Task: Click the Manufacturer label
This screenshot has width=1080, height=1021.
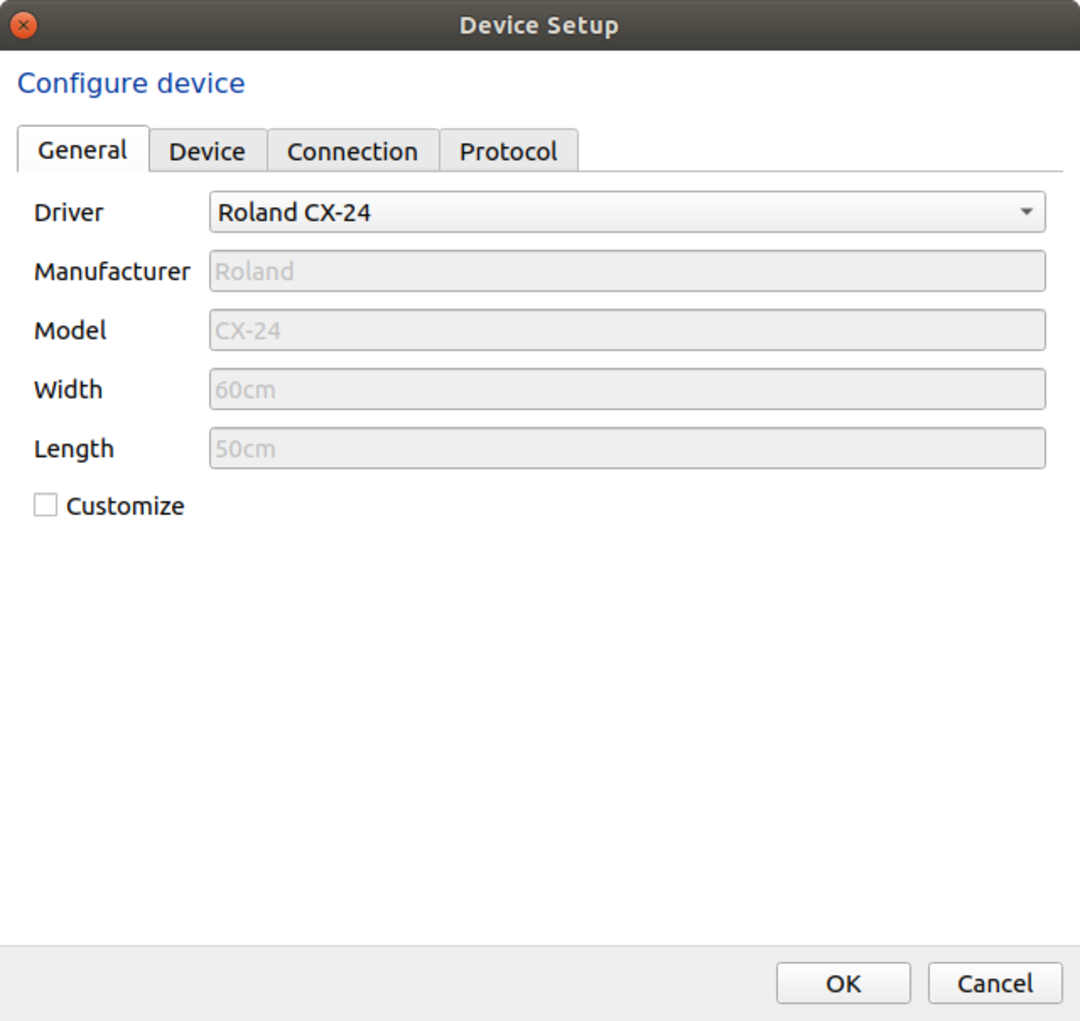Action: [x=112, y=272]
